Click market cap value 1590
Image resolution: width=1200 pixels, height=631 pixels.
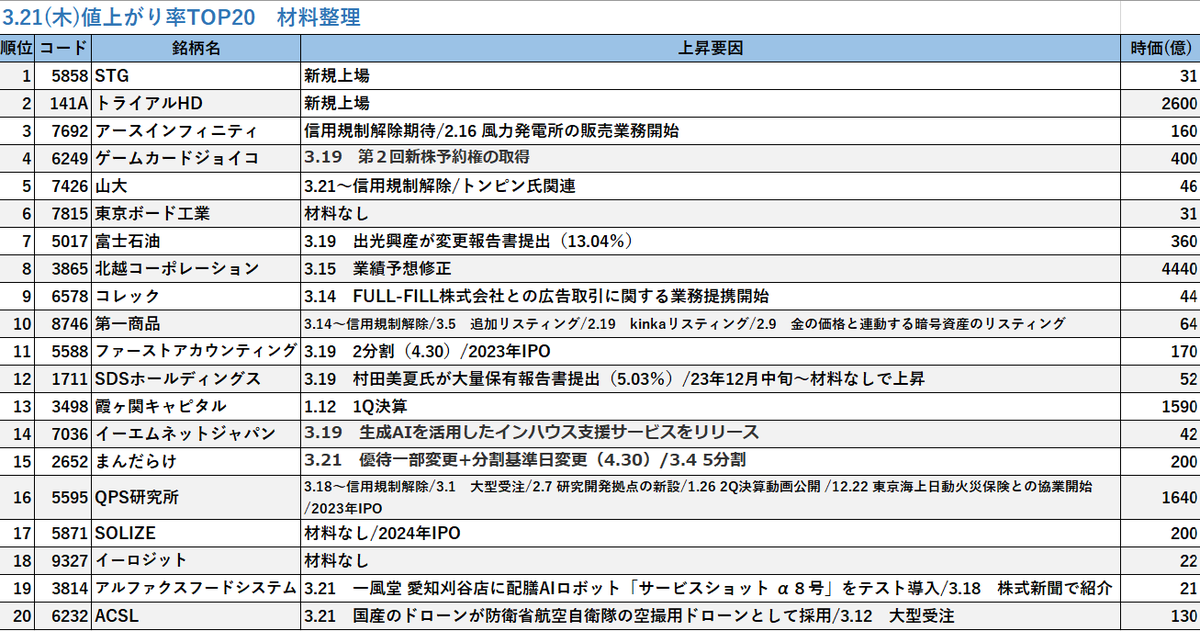coord(1159,405)
